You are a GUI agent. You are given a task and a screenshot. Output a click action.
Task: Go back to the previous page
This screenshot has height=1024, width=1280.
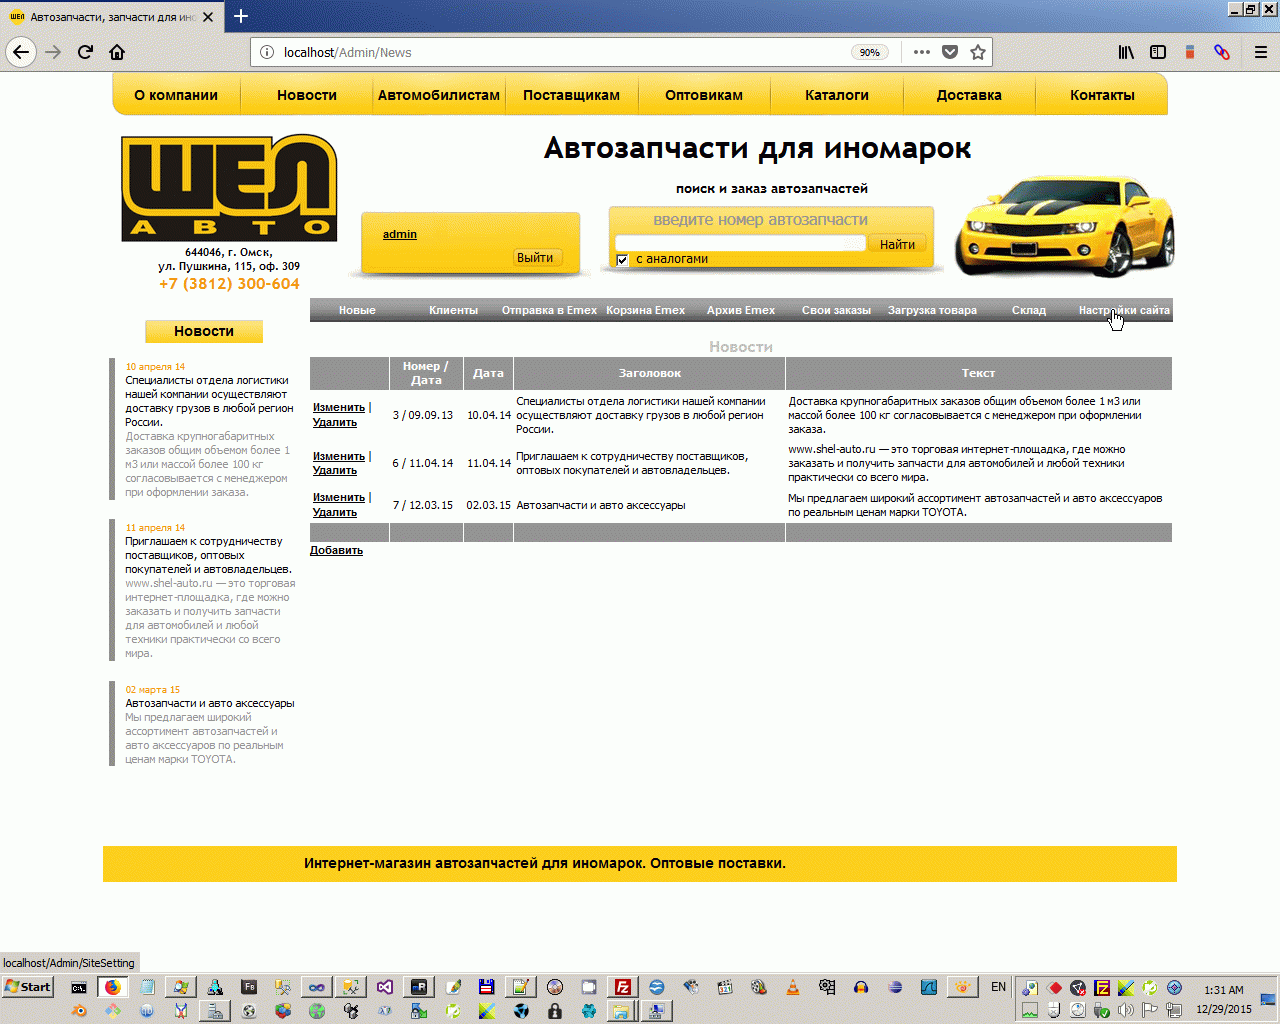pos(21,52)
